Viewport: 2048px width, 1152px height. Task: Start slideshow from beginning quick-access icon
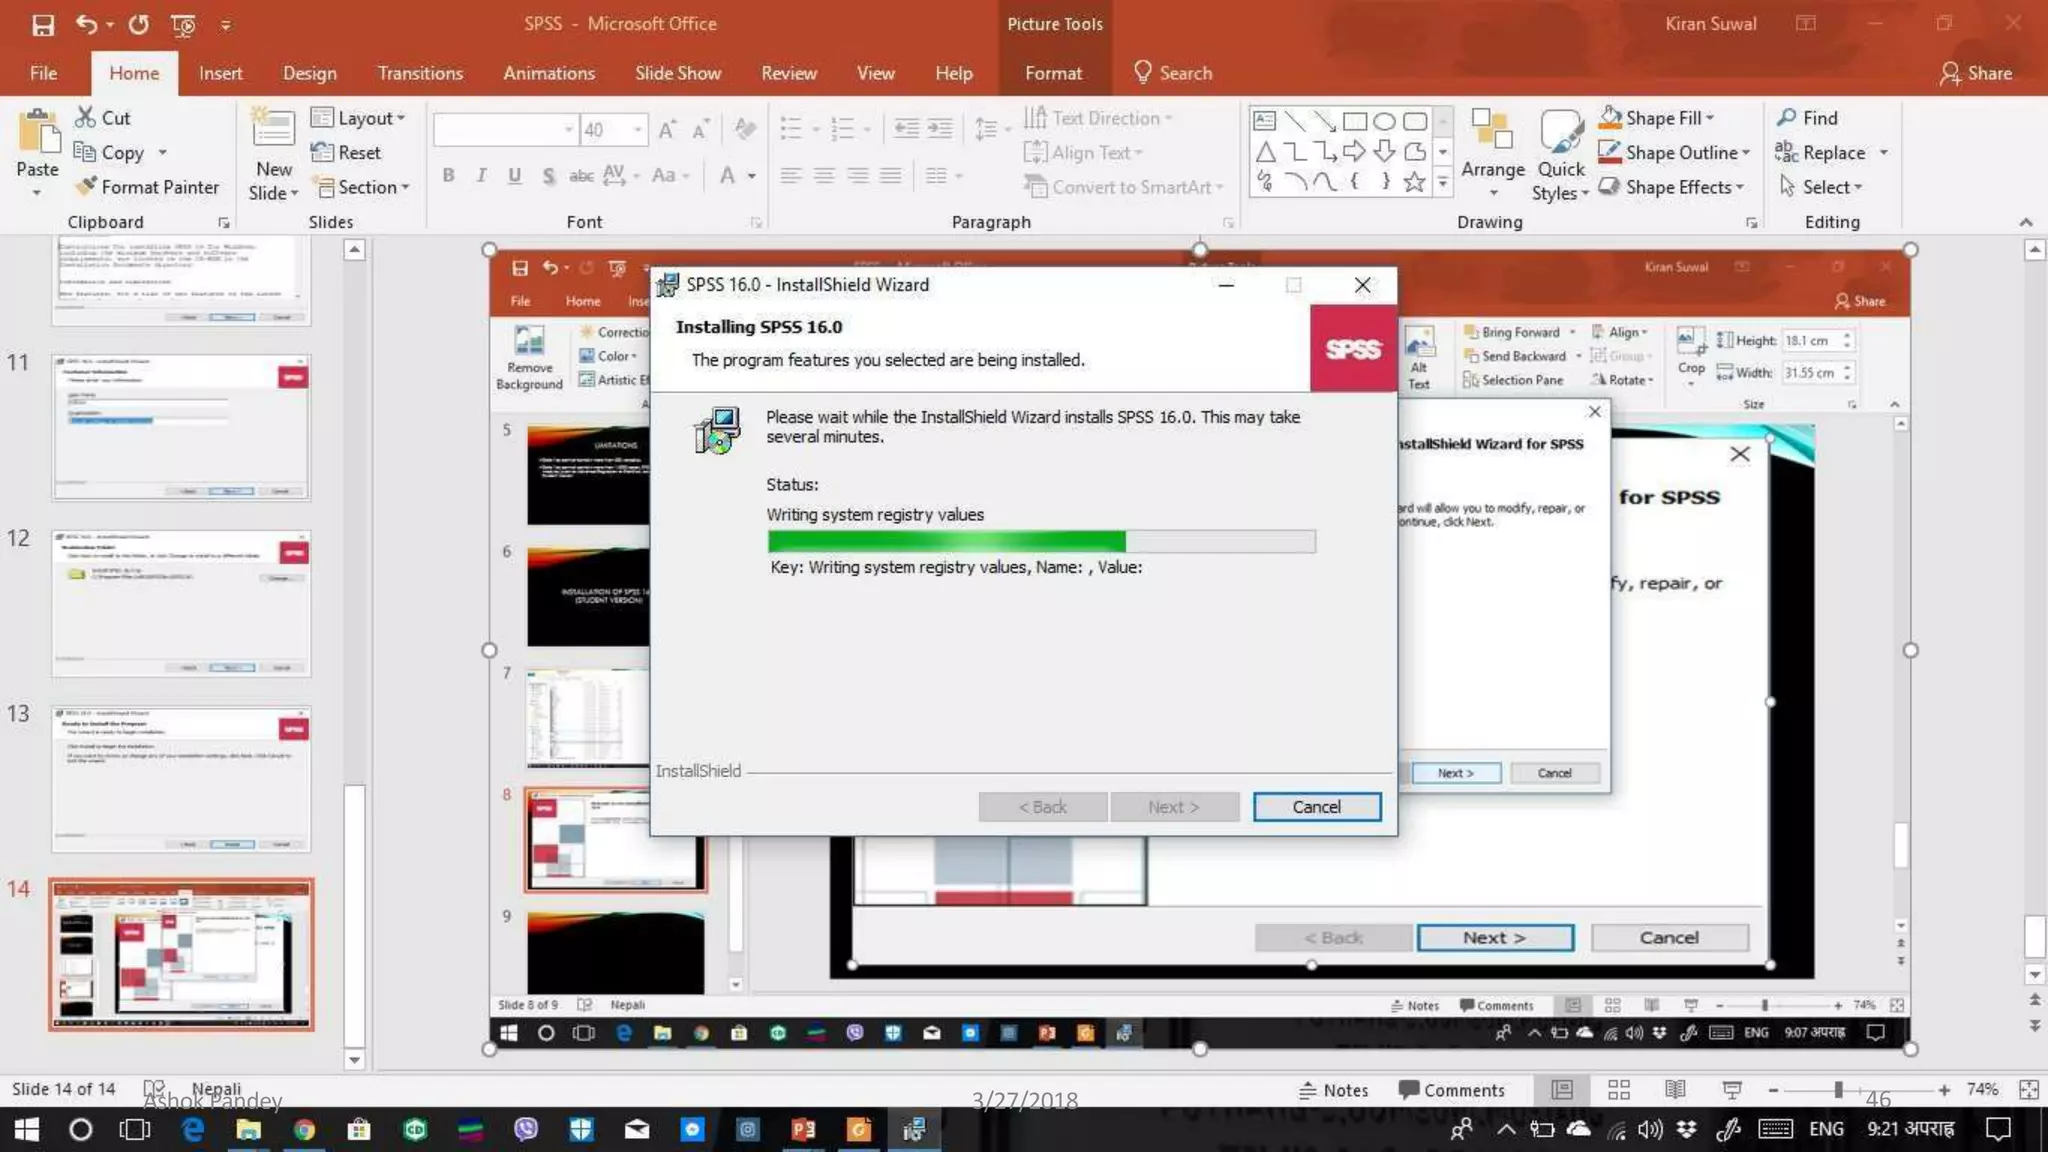click(183, 25)
